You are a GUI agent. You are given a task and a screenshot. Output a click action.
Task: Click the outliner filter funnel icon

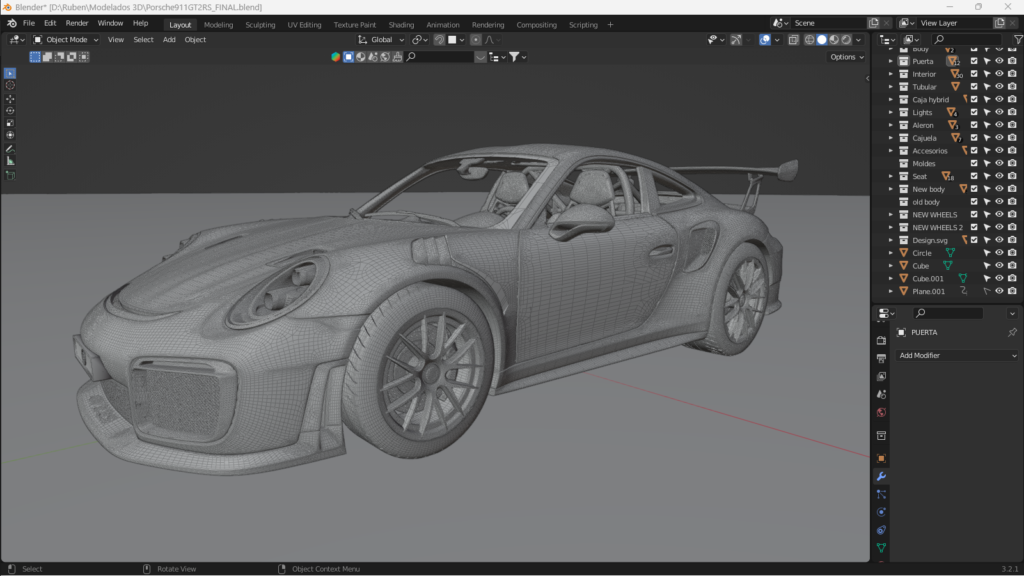[1017, 40]
